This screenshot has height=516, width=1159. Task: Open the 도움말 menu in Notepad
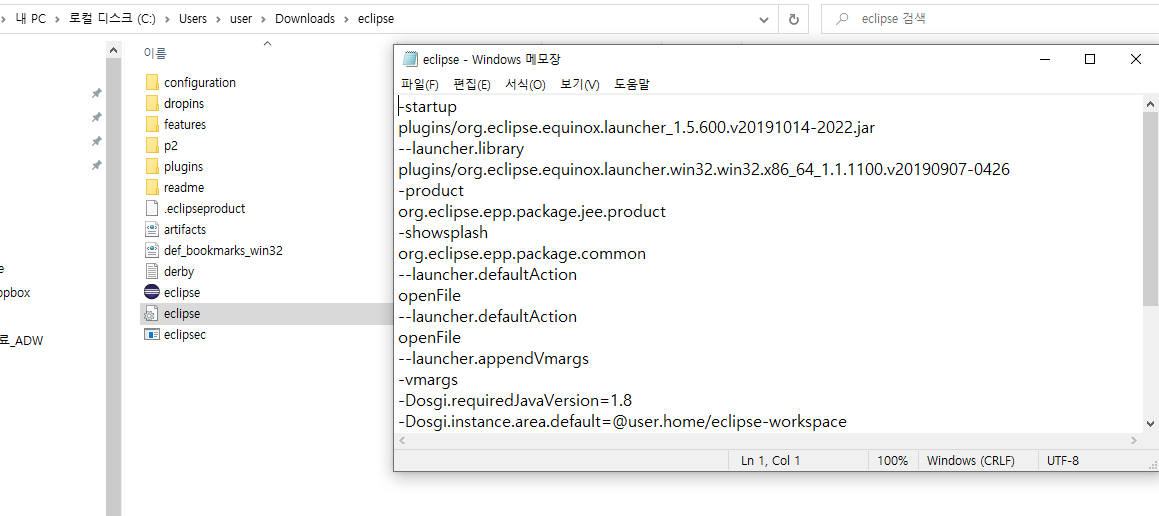[x=632, y=84]
